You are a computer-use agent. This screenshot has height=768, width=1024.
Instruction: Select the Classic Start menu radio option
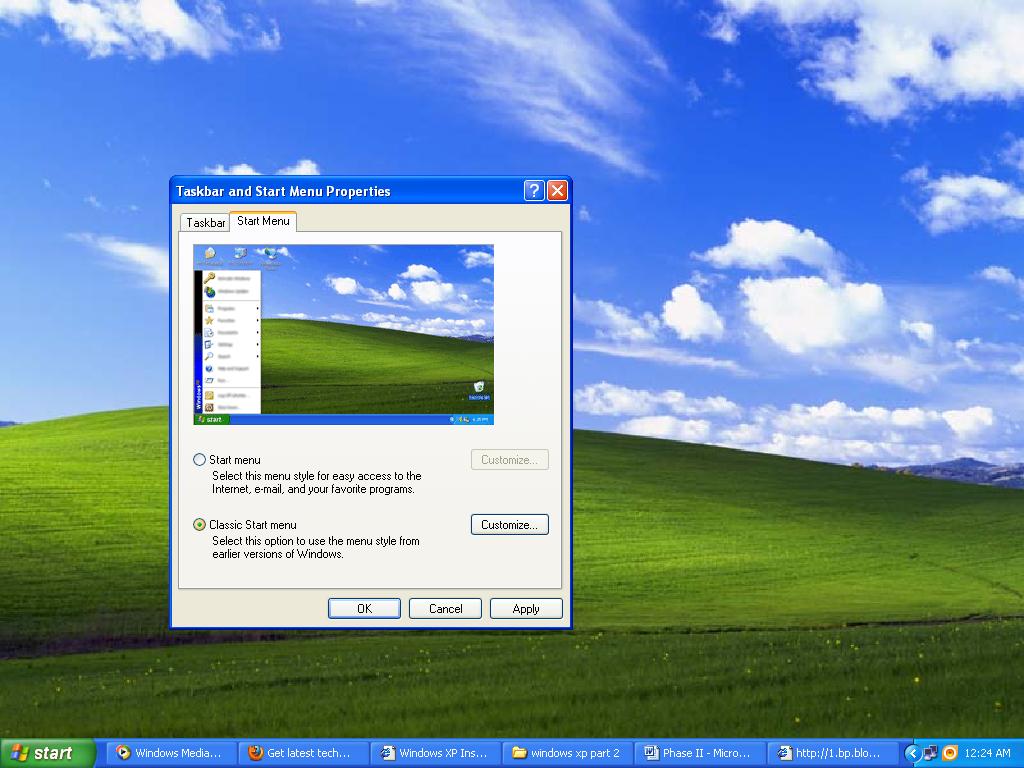(x=200, y=524)
